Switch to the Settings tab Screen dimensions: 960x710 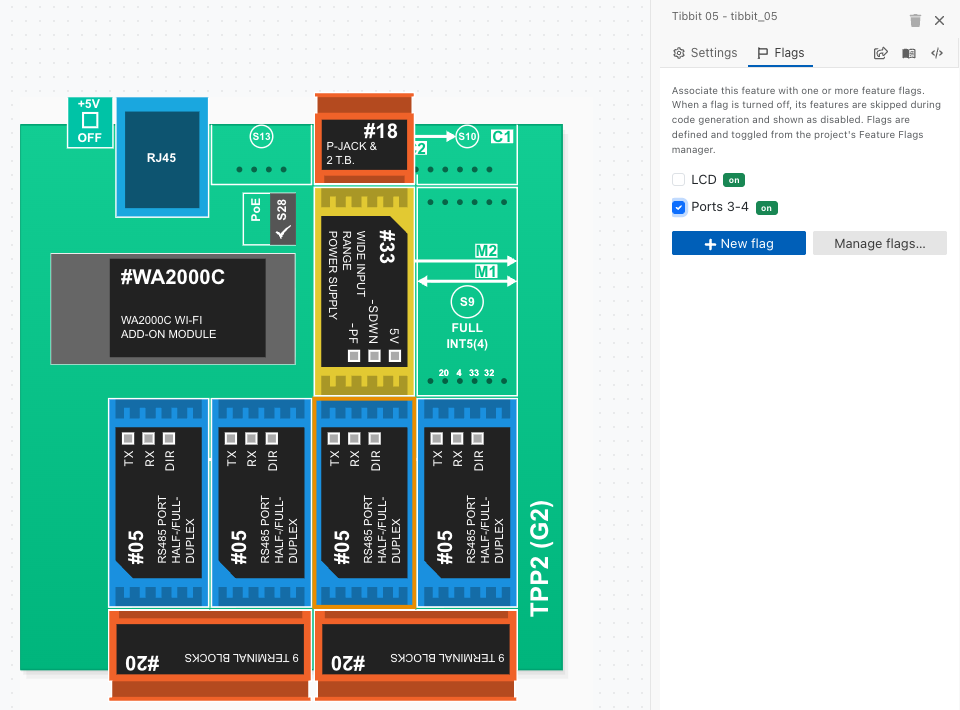click(x=705, y=53)
